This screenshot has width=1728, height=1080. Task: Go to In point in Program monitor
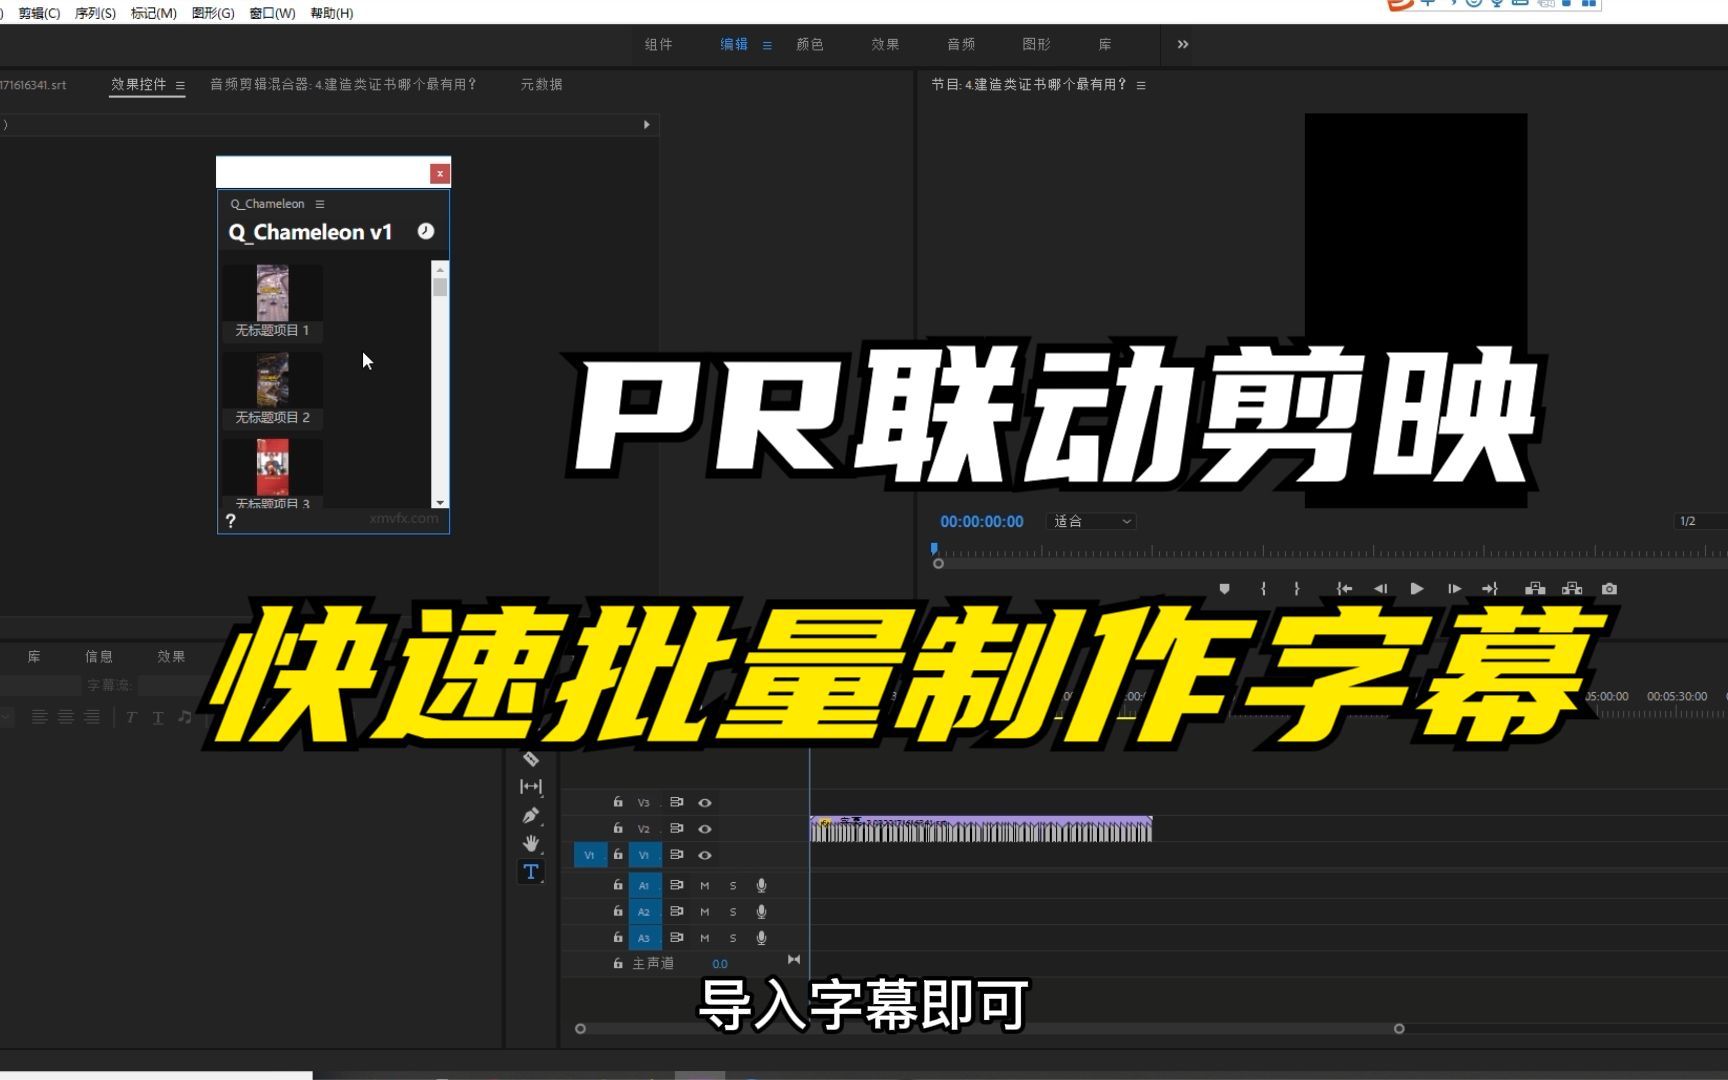point(1344,589)
